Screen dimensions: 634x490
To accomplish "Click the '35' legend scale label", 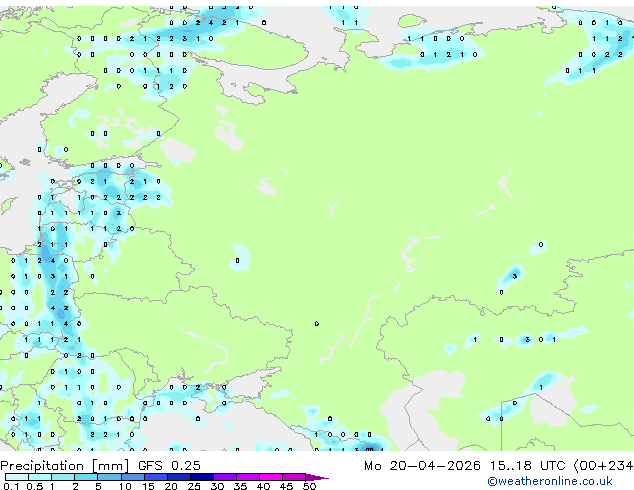I will click(240, 486).
